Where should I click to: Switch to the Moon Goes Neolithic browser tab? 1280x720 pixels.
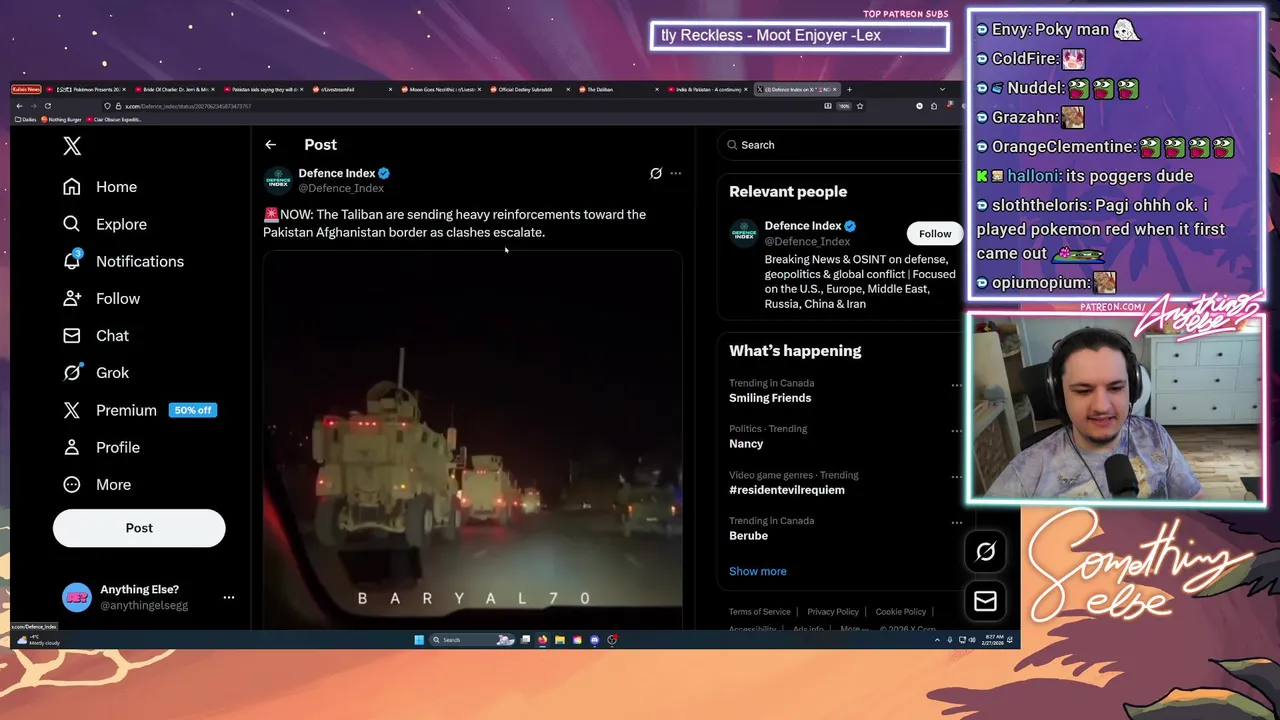[x=439, y=89]
